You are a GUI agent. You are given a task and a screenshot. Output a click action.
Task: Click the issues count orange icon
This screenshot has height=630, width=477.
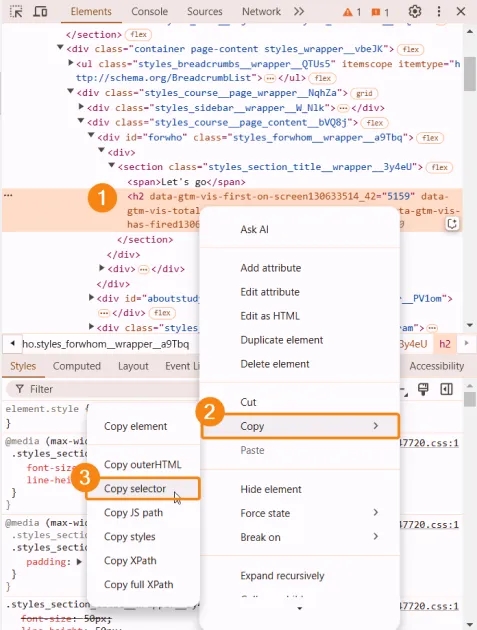tap(376, 12)
